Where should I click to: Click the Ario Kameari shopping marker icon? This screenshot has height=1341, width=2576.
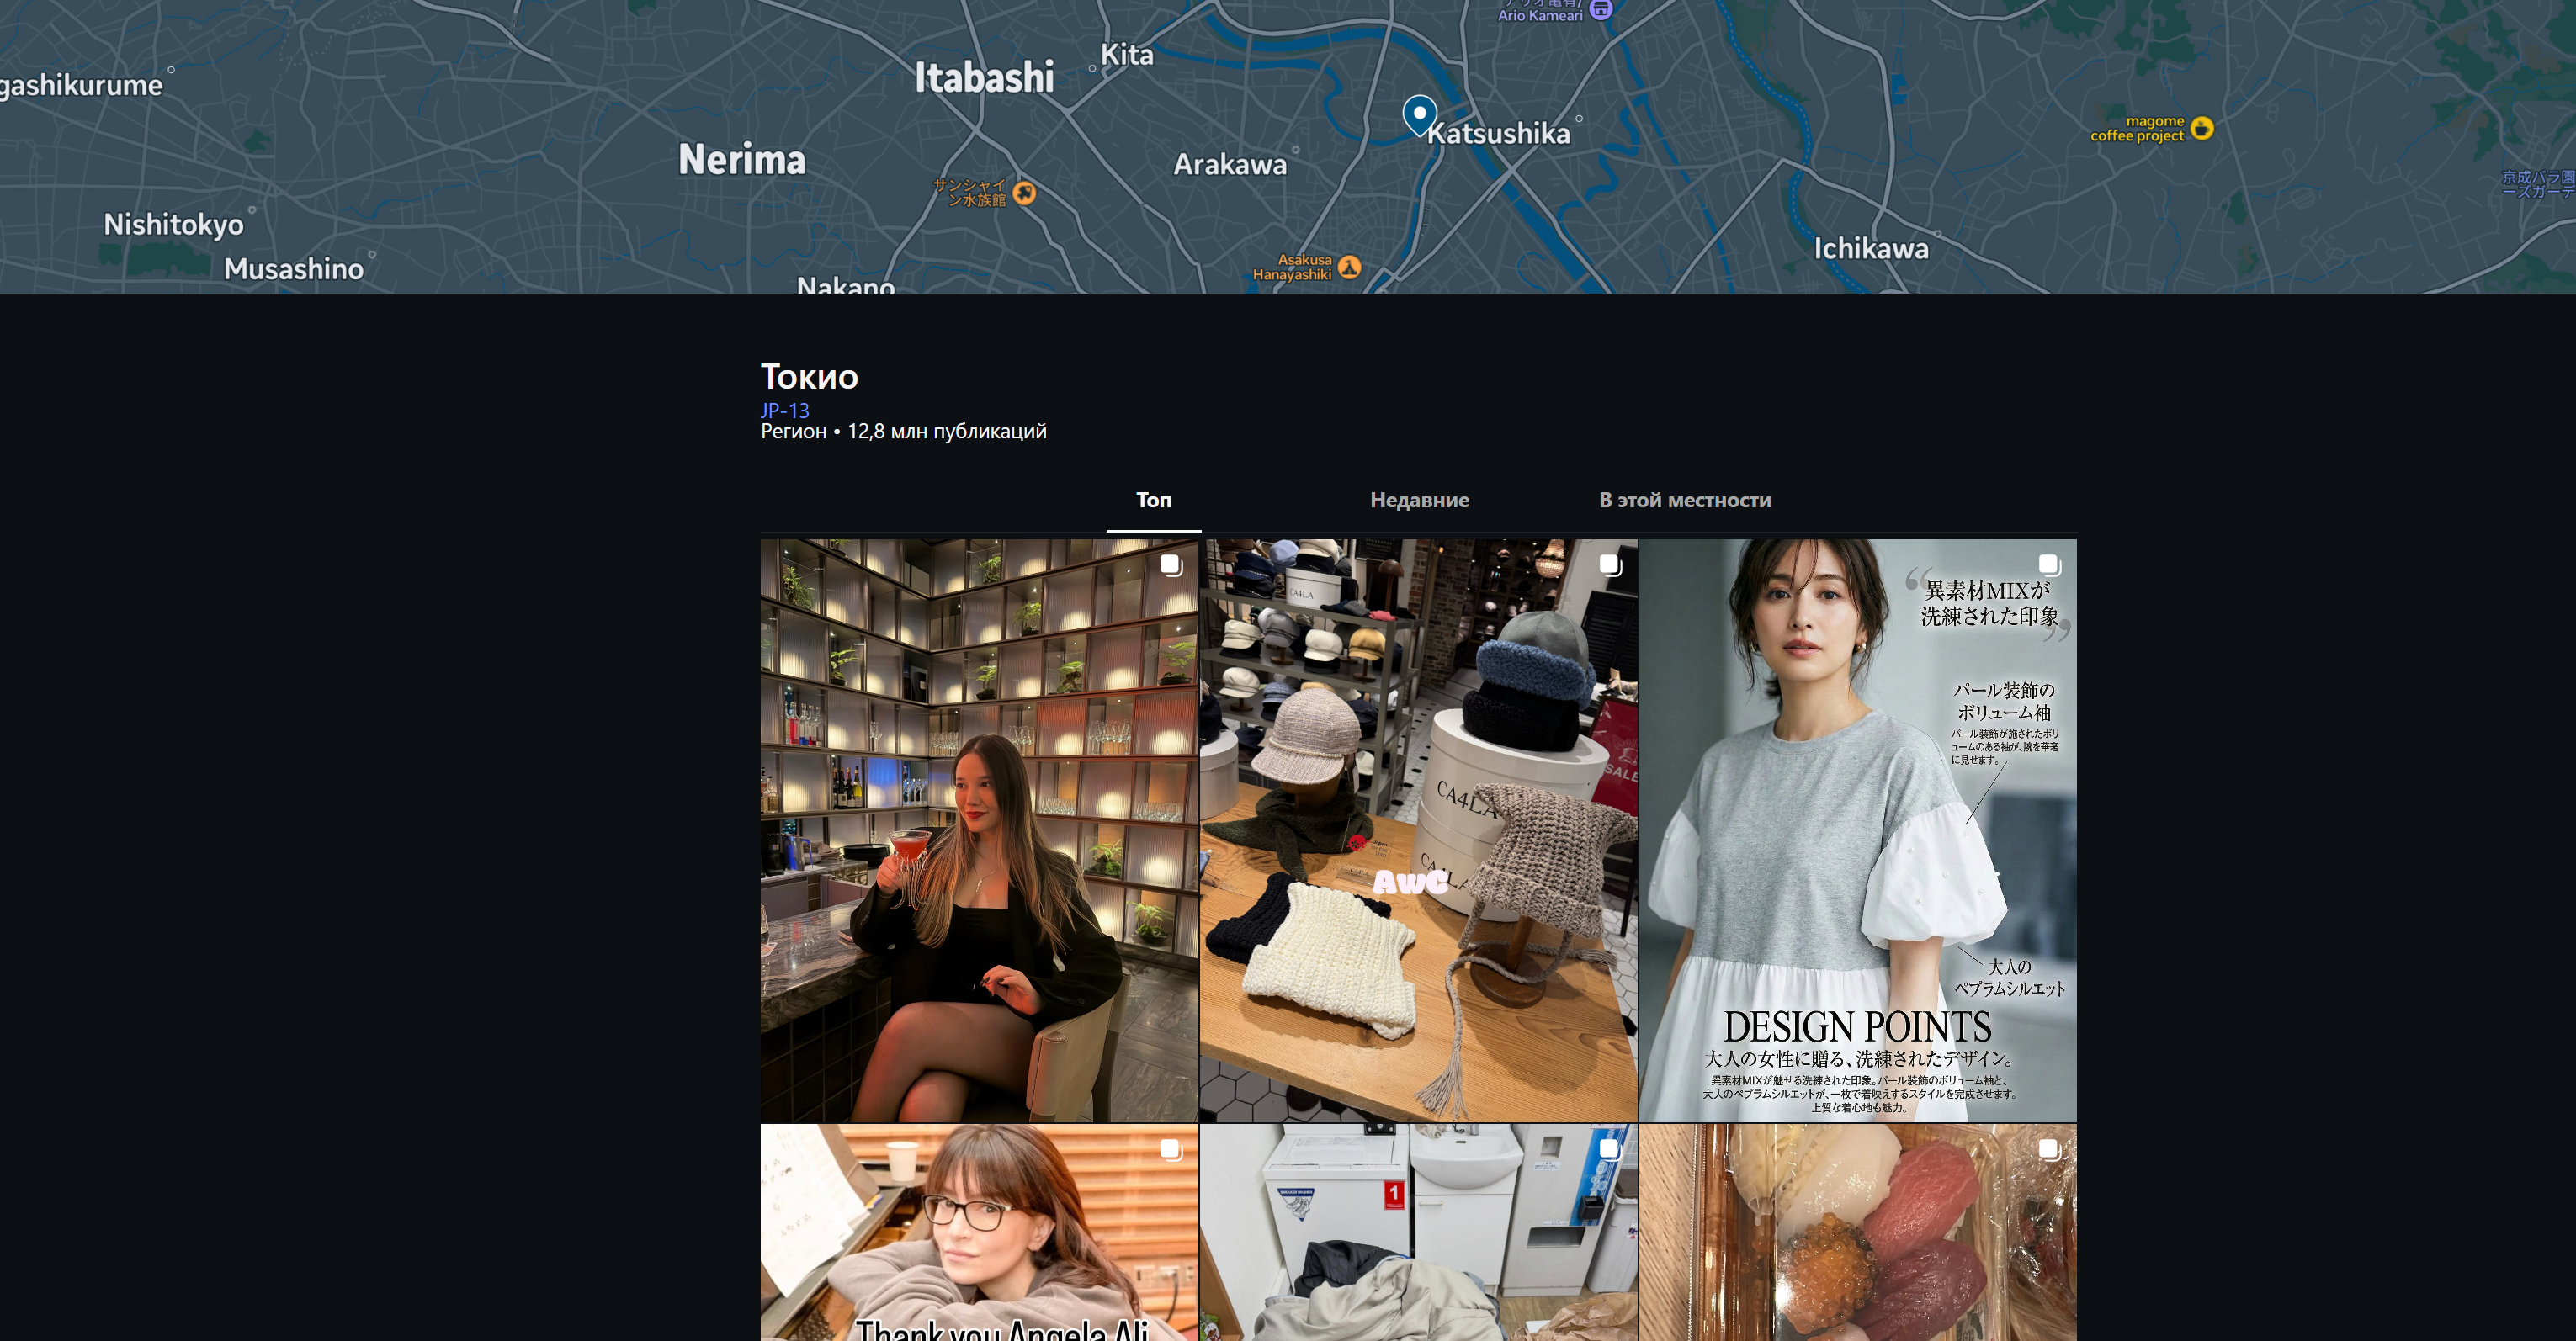pyautogui.click(x=1601, y=10)
